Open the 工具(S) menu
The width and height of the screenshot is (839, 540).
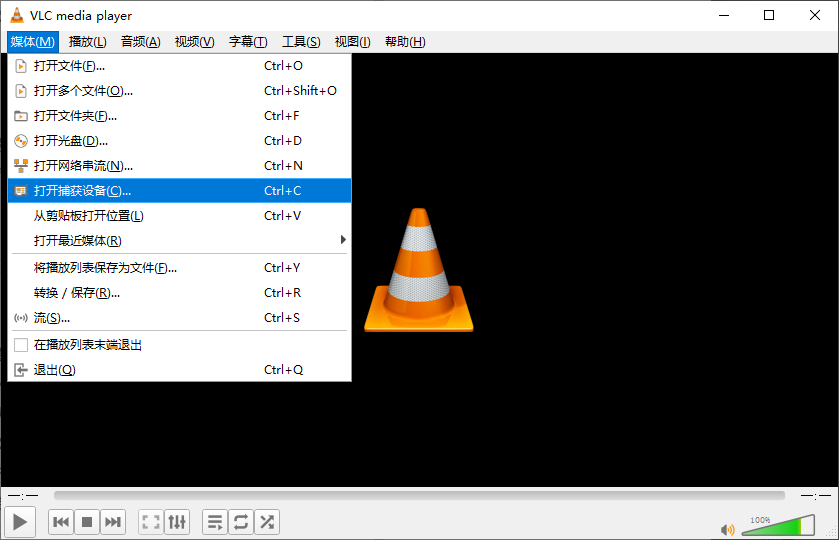pos(301,42)
